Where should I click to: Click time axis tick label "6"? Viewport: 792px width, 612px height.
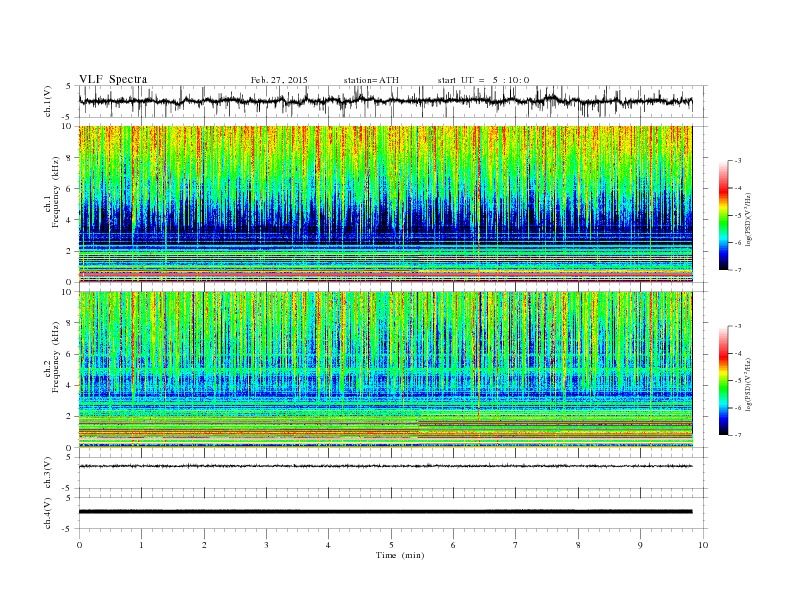pos(453,545)
